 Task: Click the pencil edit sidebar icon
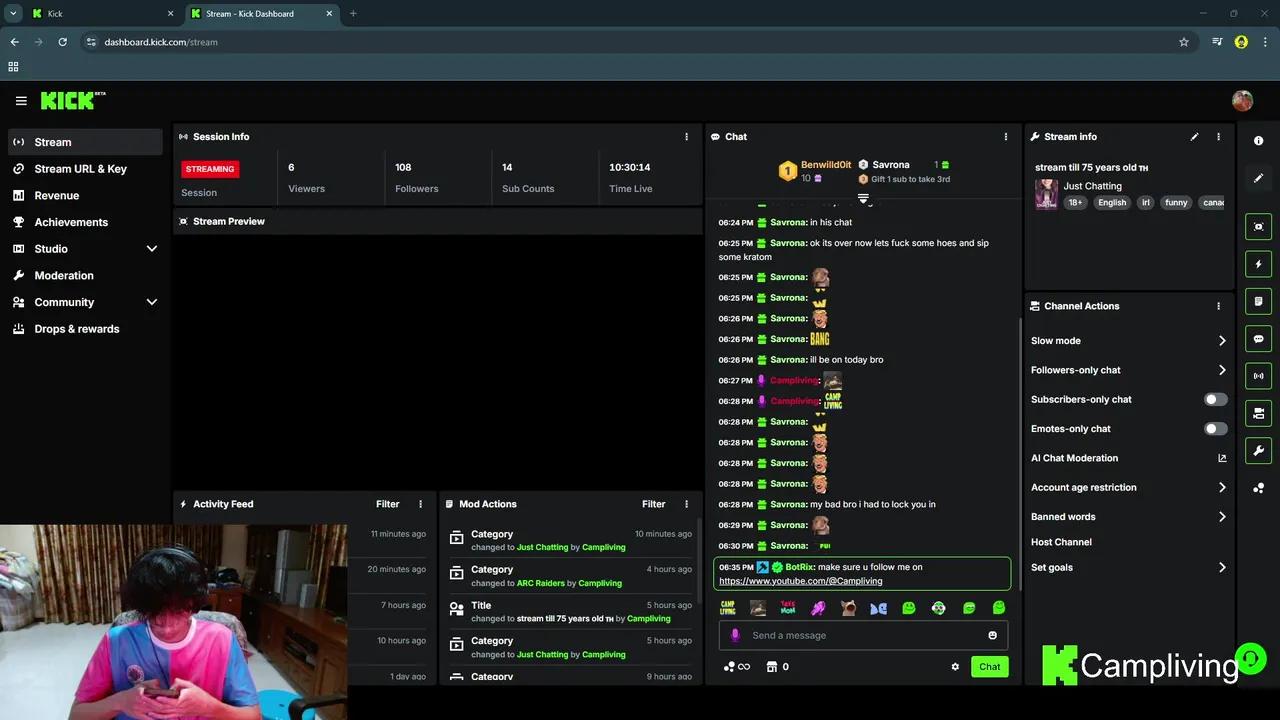pyautogui.click(x=1259, y=178)
